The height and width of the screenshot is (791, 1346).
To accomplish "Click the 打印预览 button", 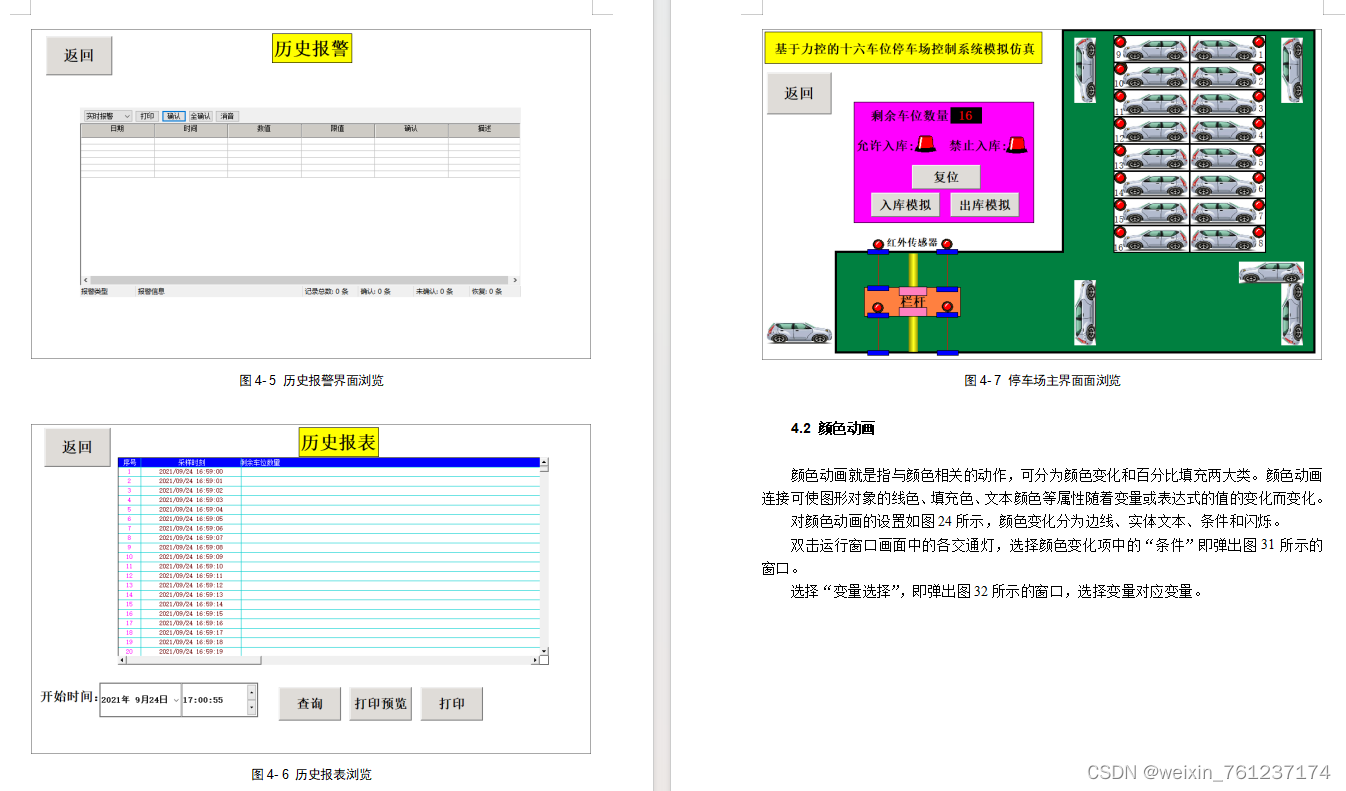I will click(380, 703).
